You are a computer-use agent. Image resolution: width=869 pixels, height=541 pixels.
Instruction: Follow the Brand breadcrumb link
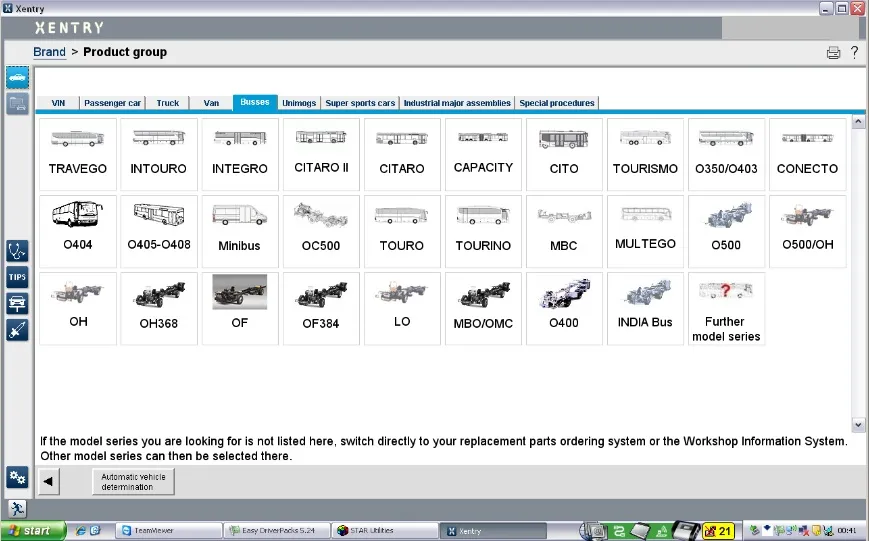pyautogui.click(x=49, y=52)
